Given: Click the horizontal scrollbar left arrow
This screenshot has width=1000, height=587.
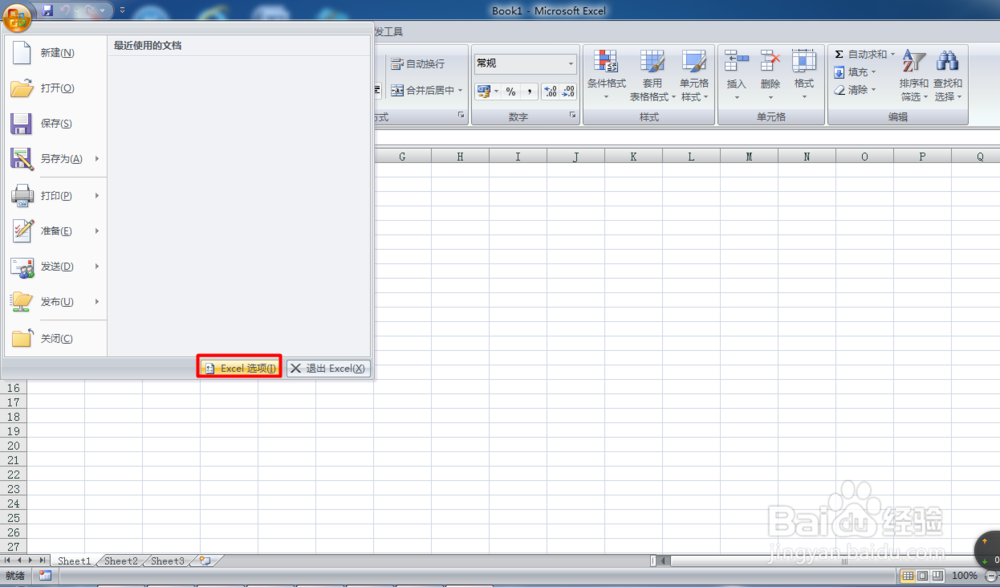Looking at the screenshot, I should coord(664,561).
